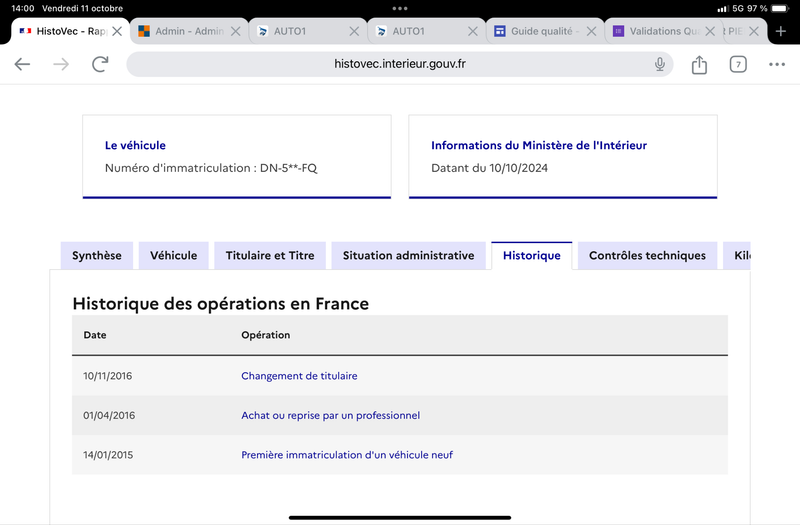The width and height of the screenshot is (800, 525).
Task: Switch to the Validations Qu browser tab
Action: click(663, 32)
